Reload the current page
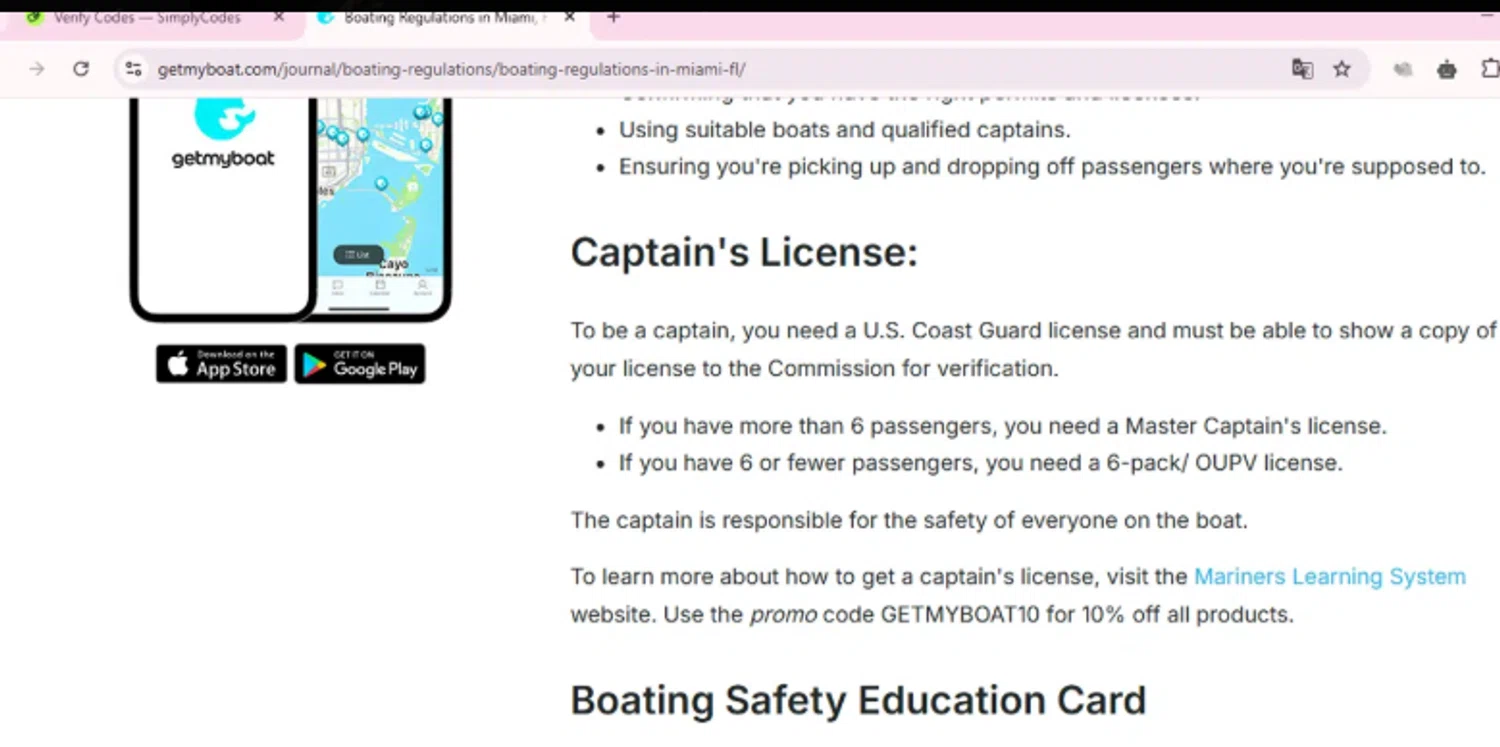The image size is (1500, 747). (81, 69)
